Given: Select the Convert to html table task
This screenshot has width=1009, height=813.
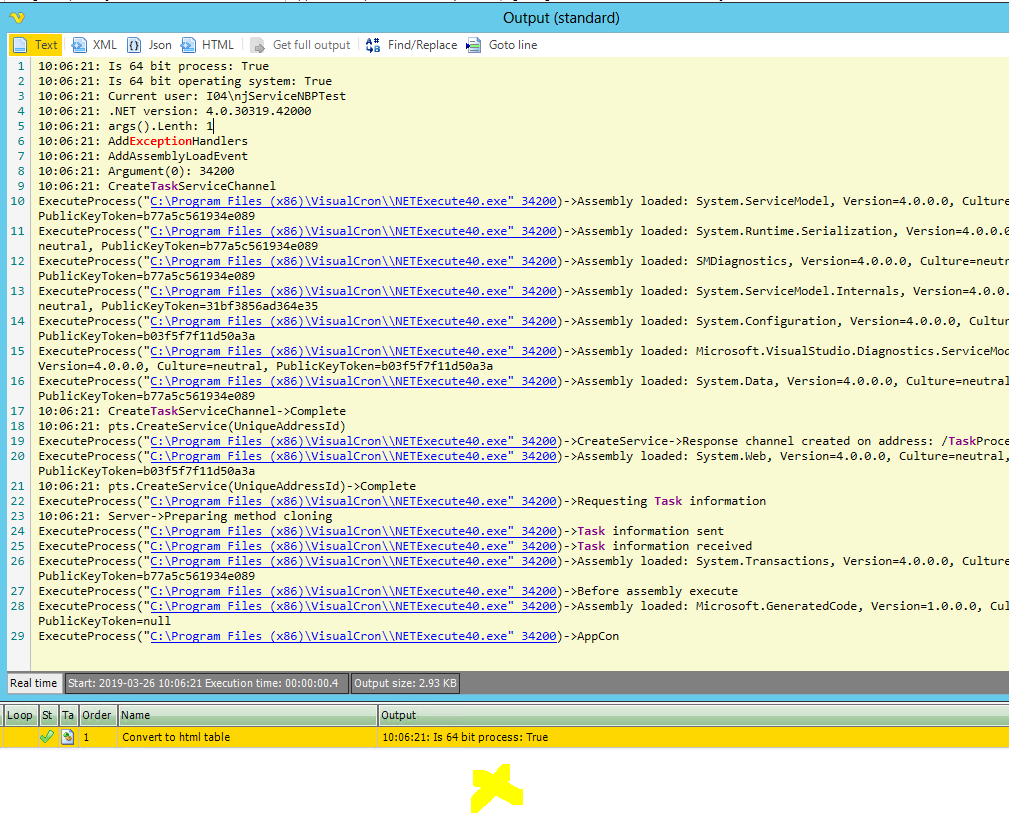Looking at the screenshot, I should (x=176, y=737).
